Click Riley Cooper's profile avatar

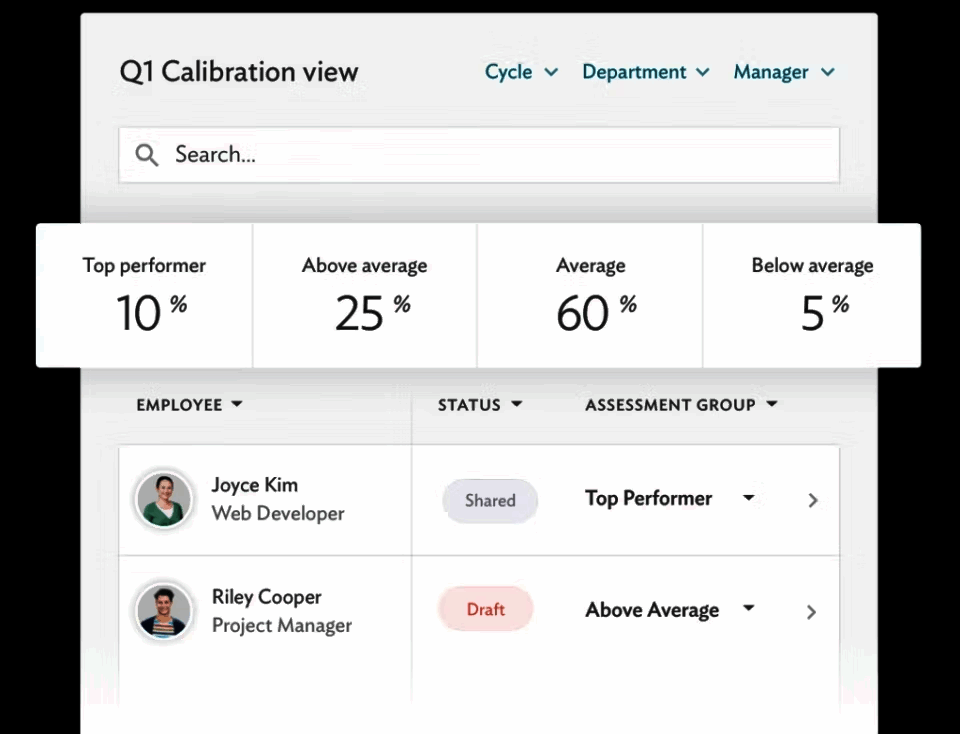pos(163,611)
